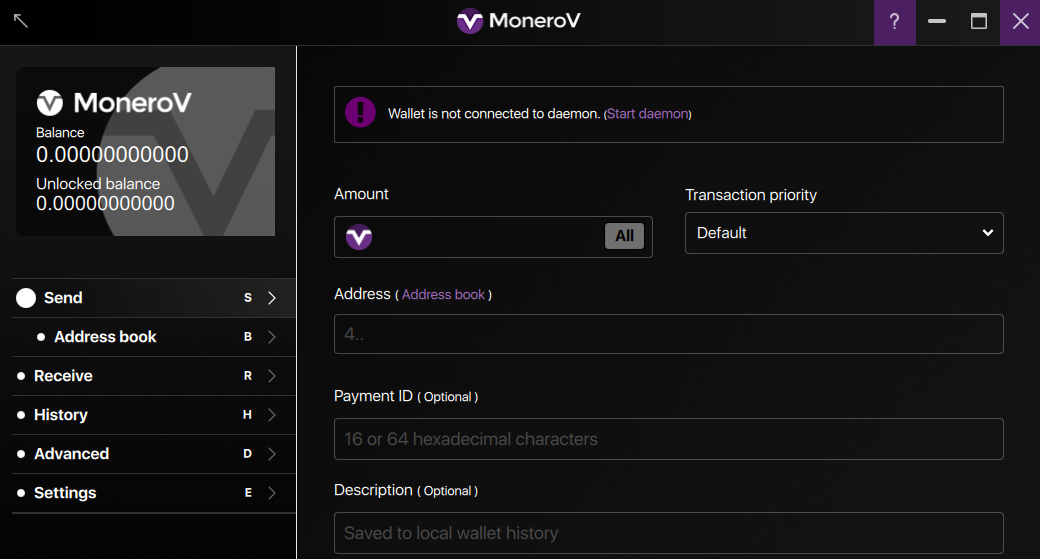Go to Address book in sidebar
The image size is (1040, 559).
(154, 337)
